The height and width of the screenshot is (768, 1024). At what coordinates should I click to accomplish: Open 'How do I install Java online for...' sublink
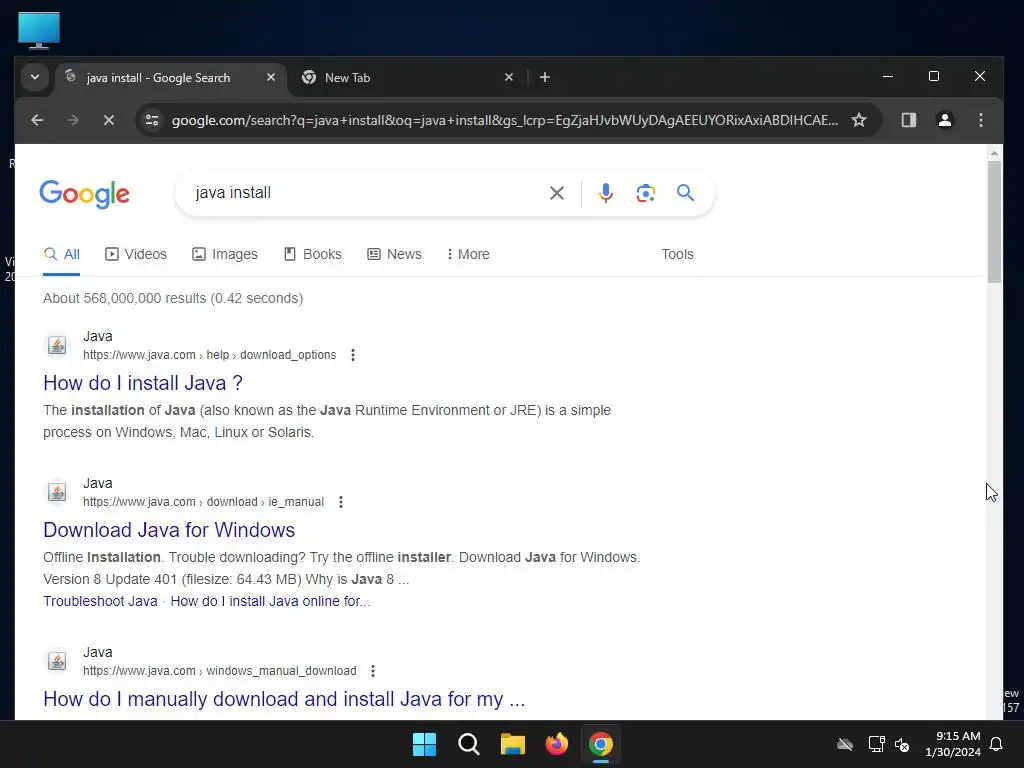270,601
